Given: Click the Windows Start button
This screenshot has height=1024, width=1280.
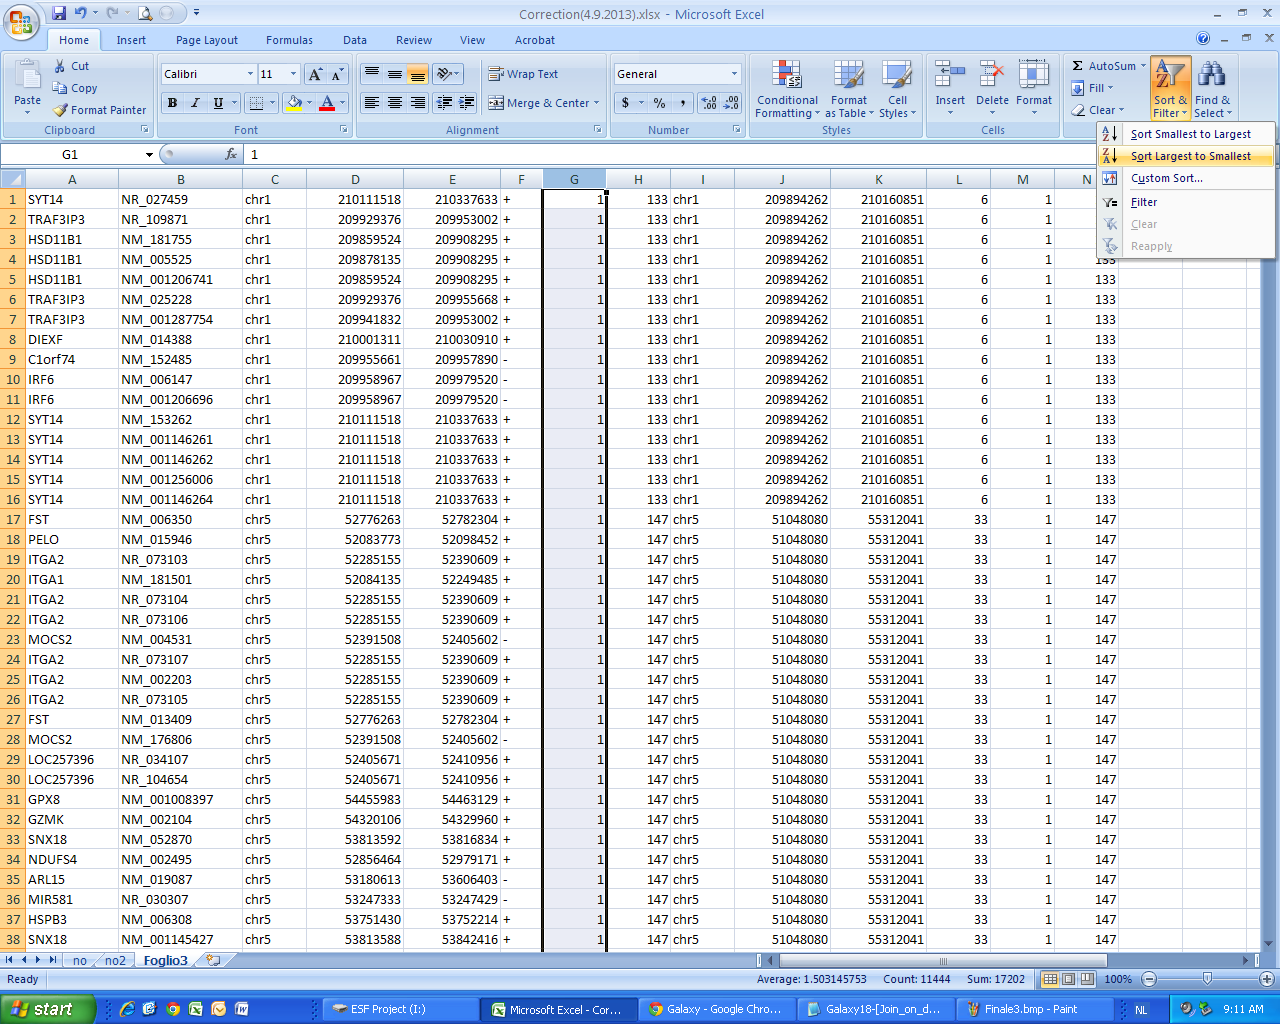Looking at the screenshot, I should click(48, 1009).
